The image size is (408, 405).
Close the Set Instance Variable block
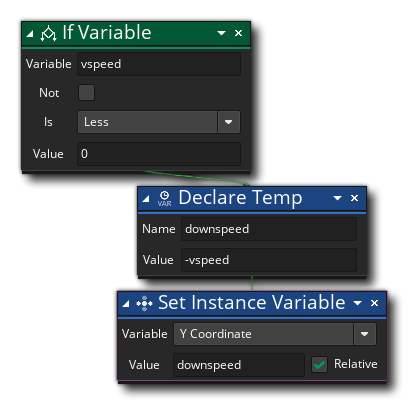[374, 303]
